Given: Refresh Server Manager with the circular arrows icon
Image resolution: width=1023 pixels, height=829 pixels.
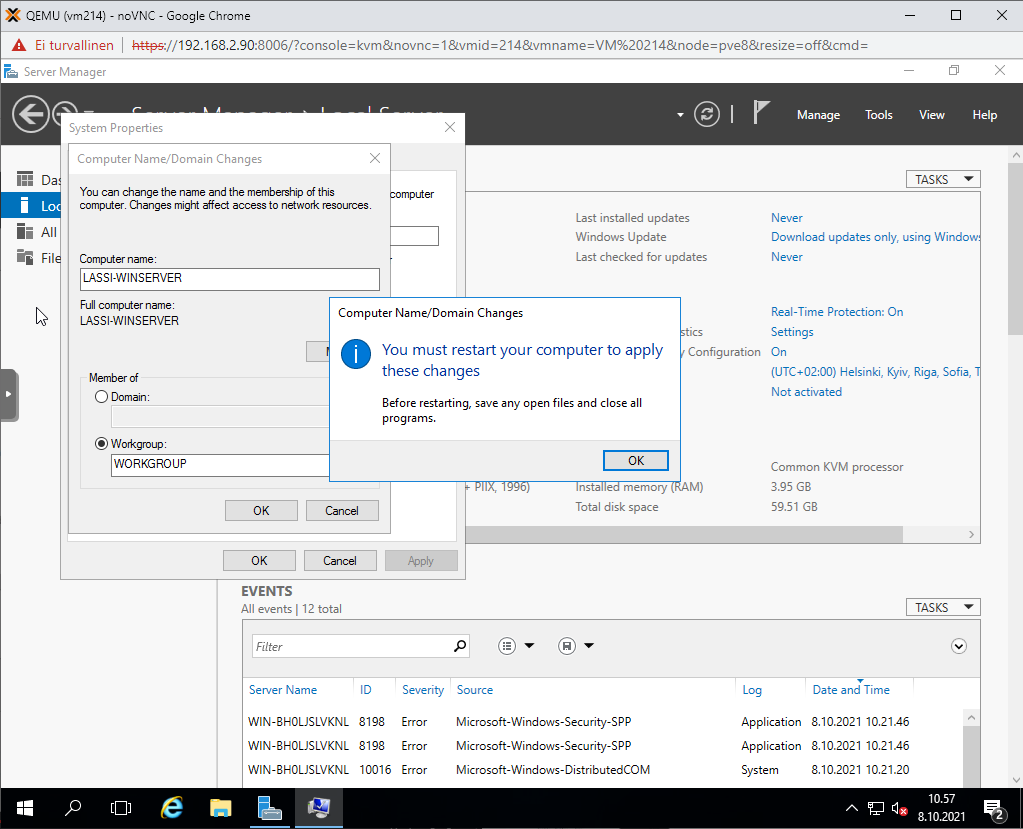Looking at the screenshot, I should [x=707, y=115].
